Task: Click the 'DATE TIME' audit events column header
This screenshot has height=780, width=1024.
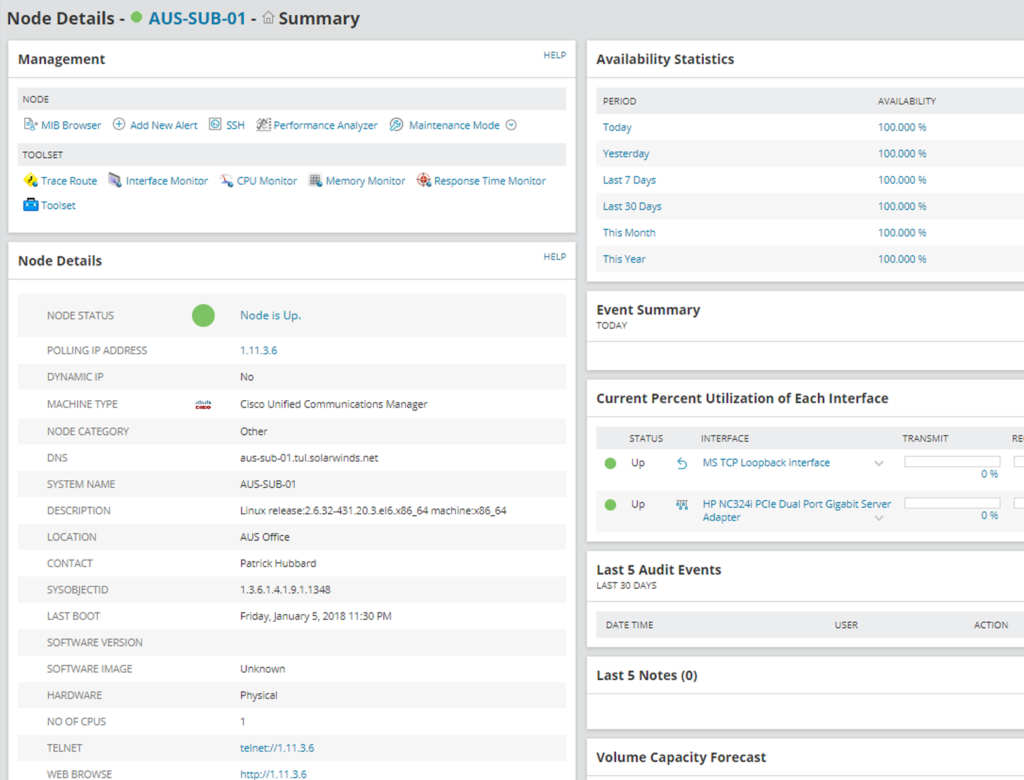Action: tap(629, 625)
